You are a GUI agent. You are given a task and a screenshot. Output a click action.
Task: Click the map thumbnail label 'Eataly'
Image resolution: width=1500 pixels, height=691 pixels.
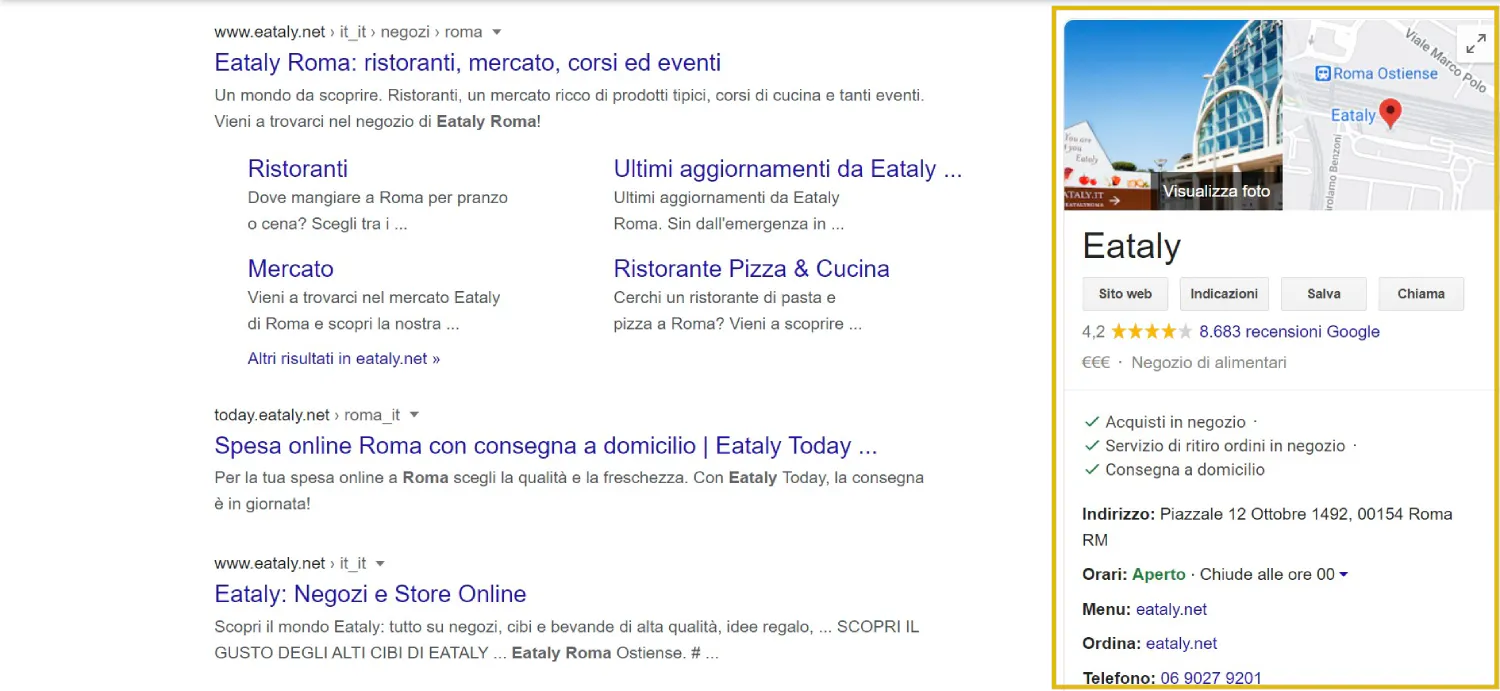1353,115
